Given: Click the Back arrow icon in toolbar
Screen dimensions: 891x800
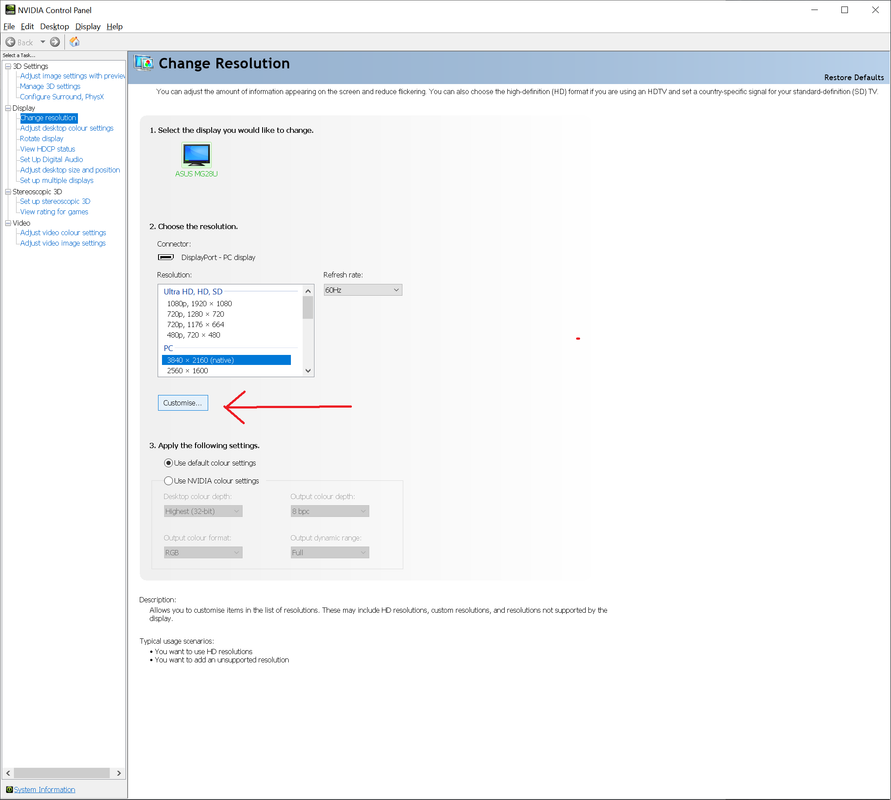Looking at the screenshot, I should (x=10, y=42).
